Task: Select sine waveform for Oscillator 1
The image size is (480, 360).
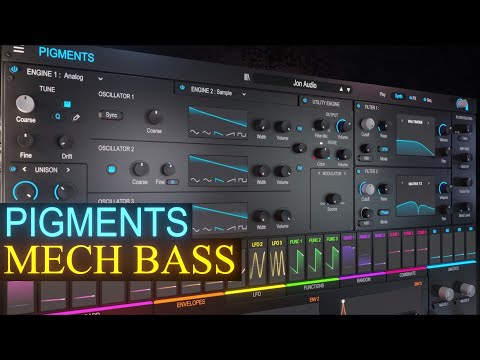Action: [x=194, y=133]
